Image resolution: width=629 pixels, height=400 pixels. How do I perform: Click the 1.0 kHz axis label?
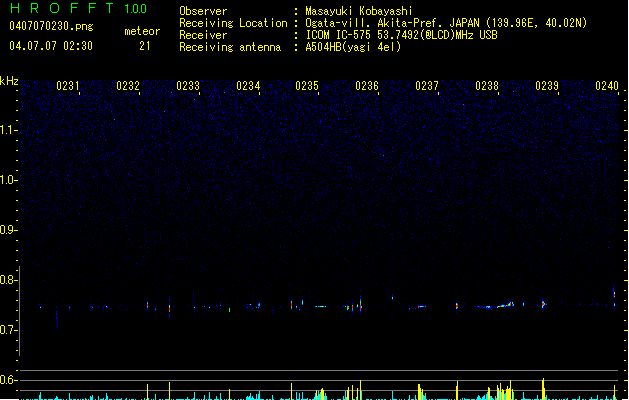[x=9, y=180]
